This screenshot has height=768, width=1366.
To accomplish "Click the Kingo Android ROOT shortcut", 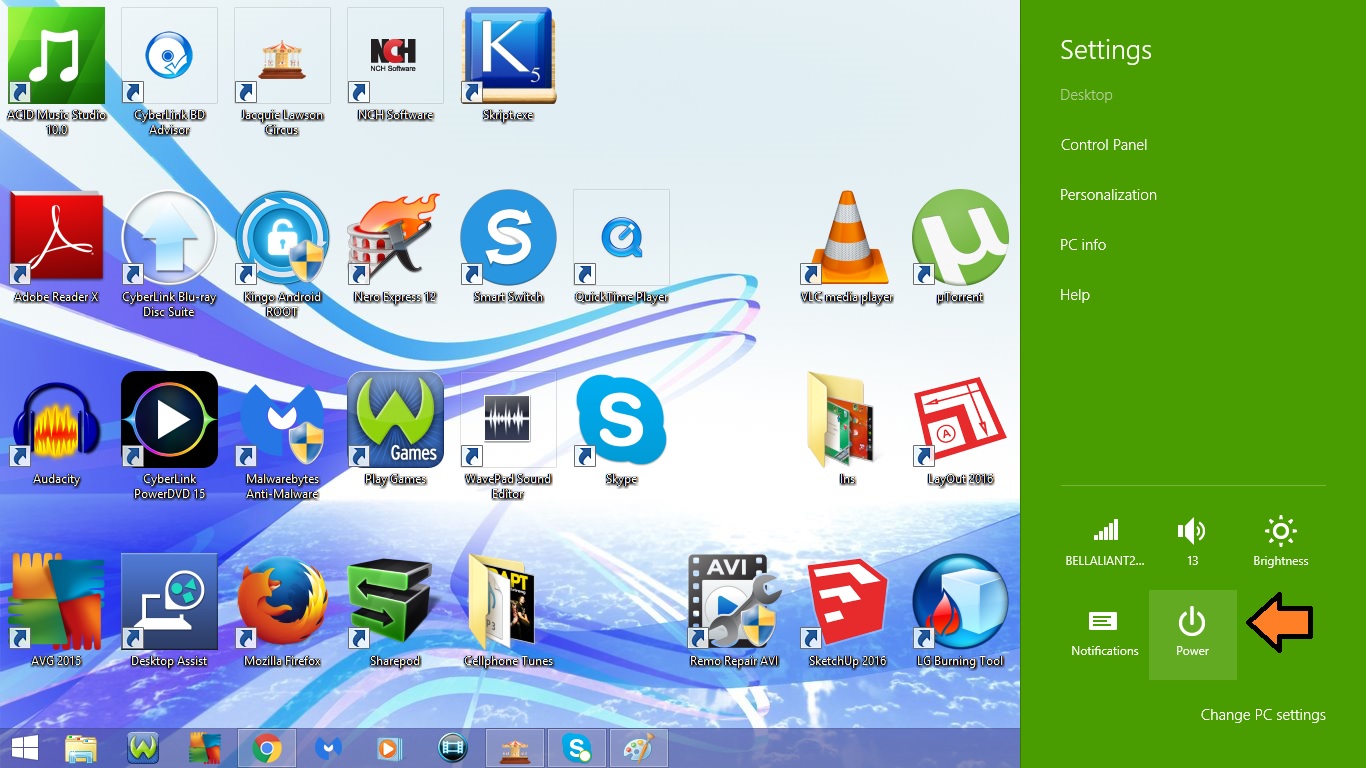I will pyautogui.click(x=282, y=253).
